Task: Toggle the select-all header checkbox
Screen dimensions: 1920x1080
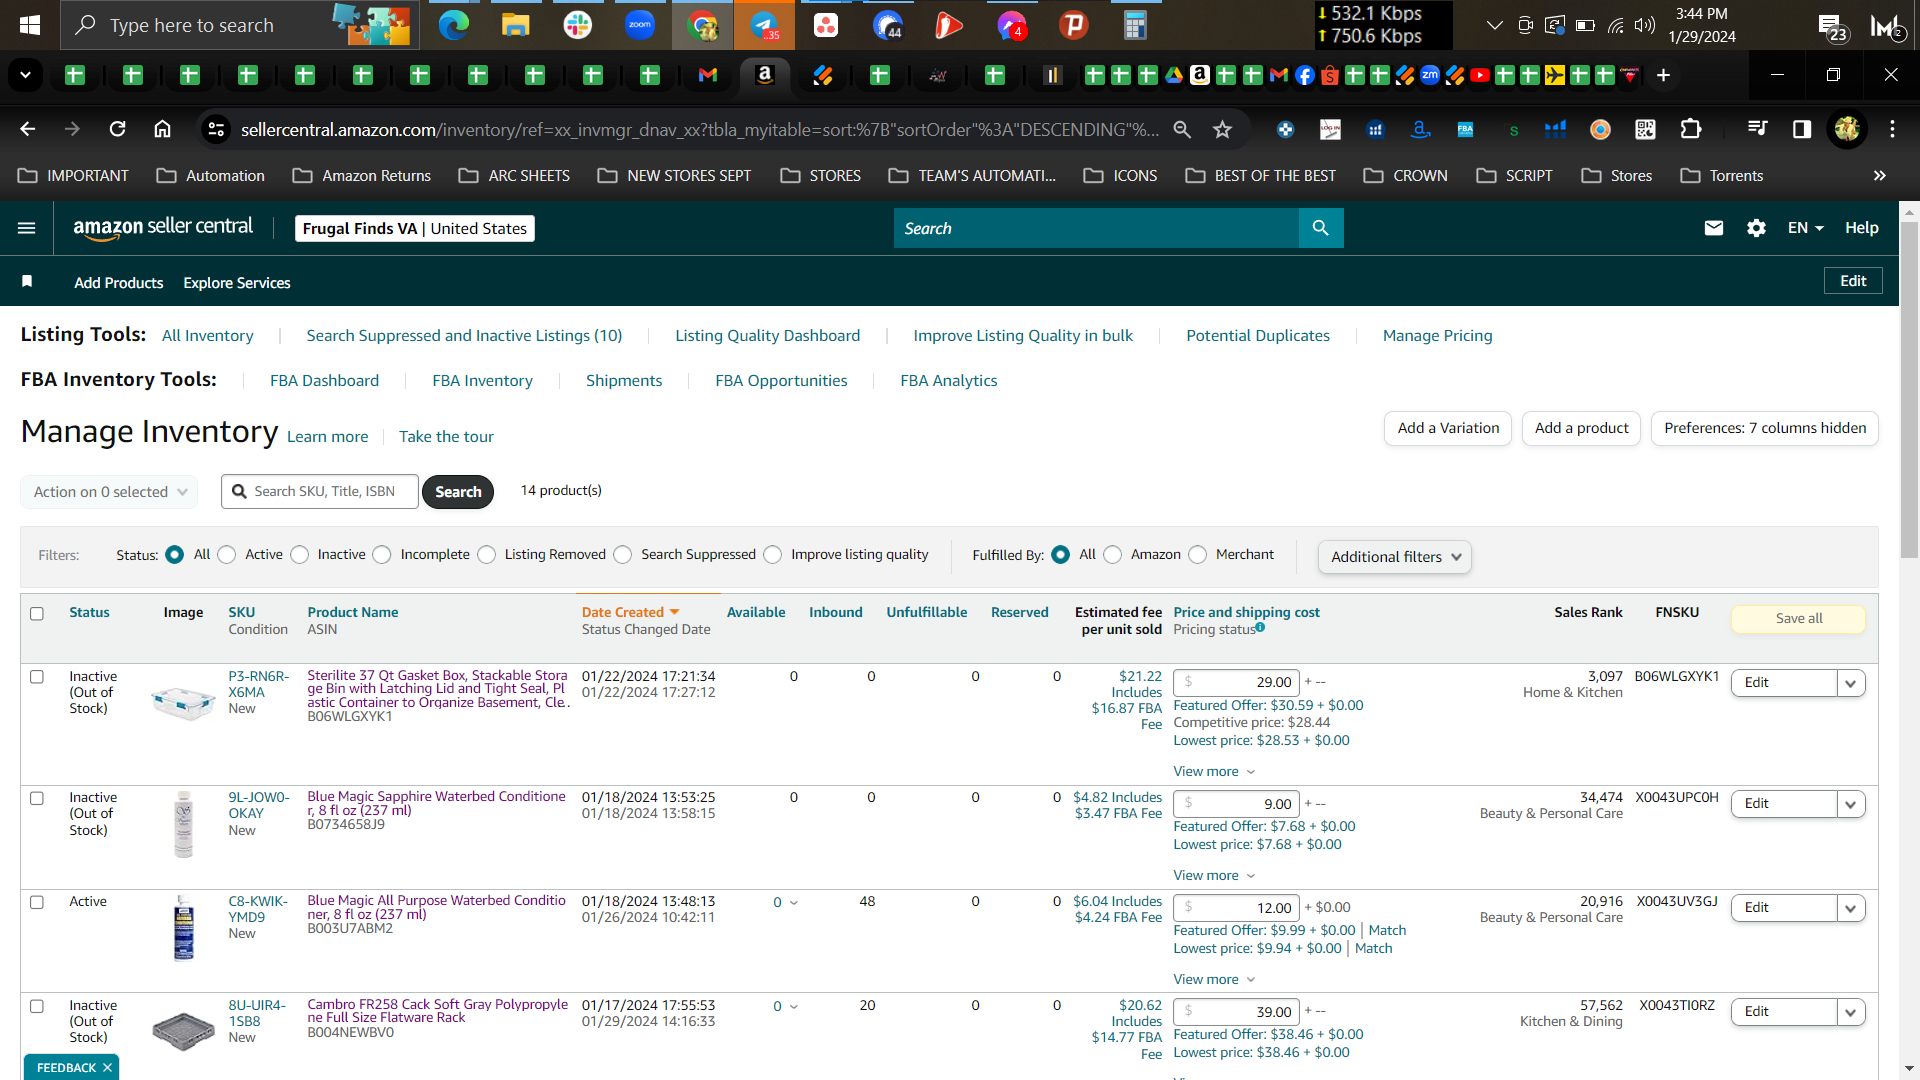Action: [37, 613]
